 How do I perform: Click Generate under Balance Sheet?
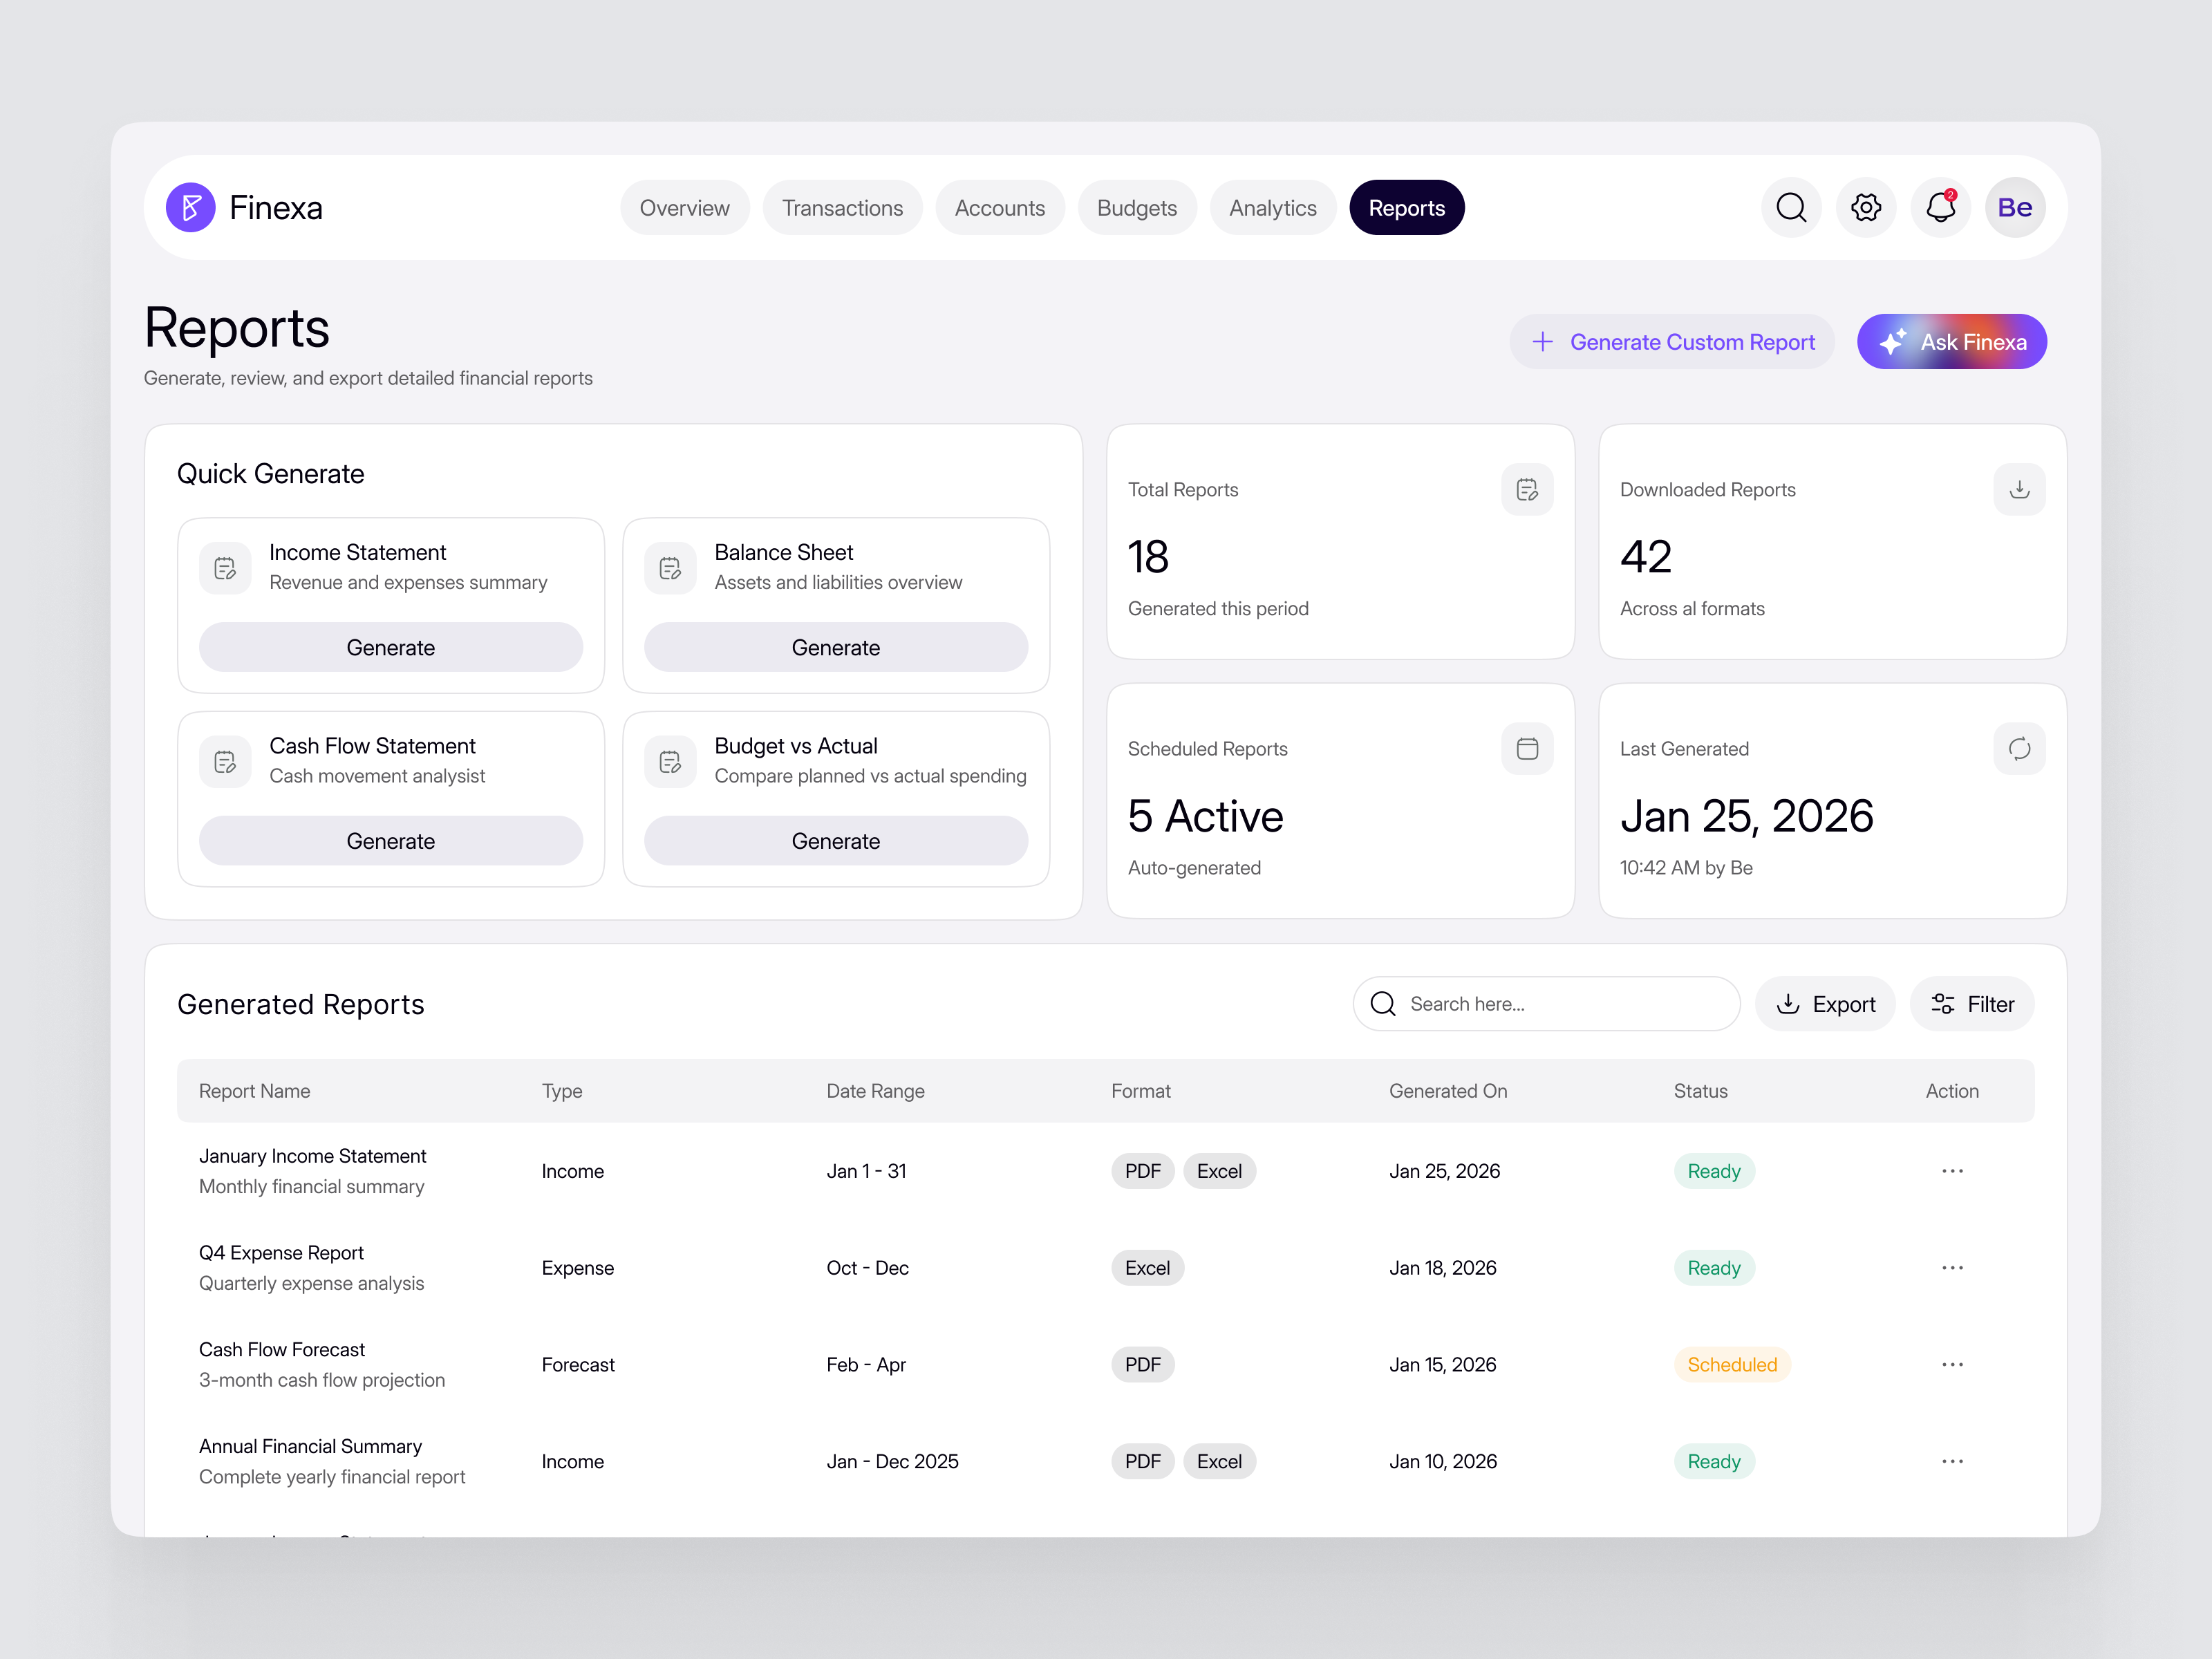(x=835, y=647)
